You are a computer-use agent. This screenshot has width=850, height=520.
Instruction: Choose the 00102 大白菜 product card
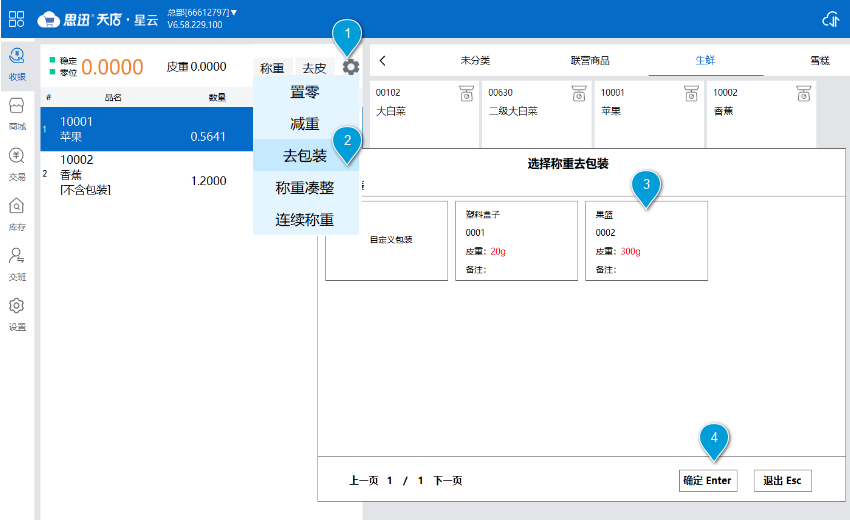coord(424,113)
